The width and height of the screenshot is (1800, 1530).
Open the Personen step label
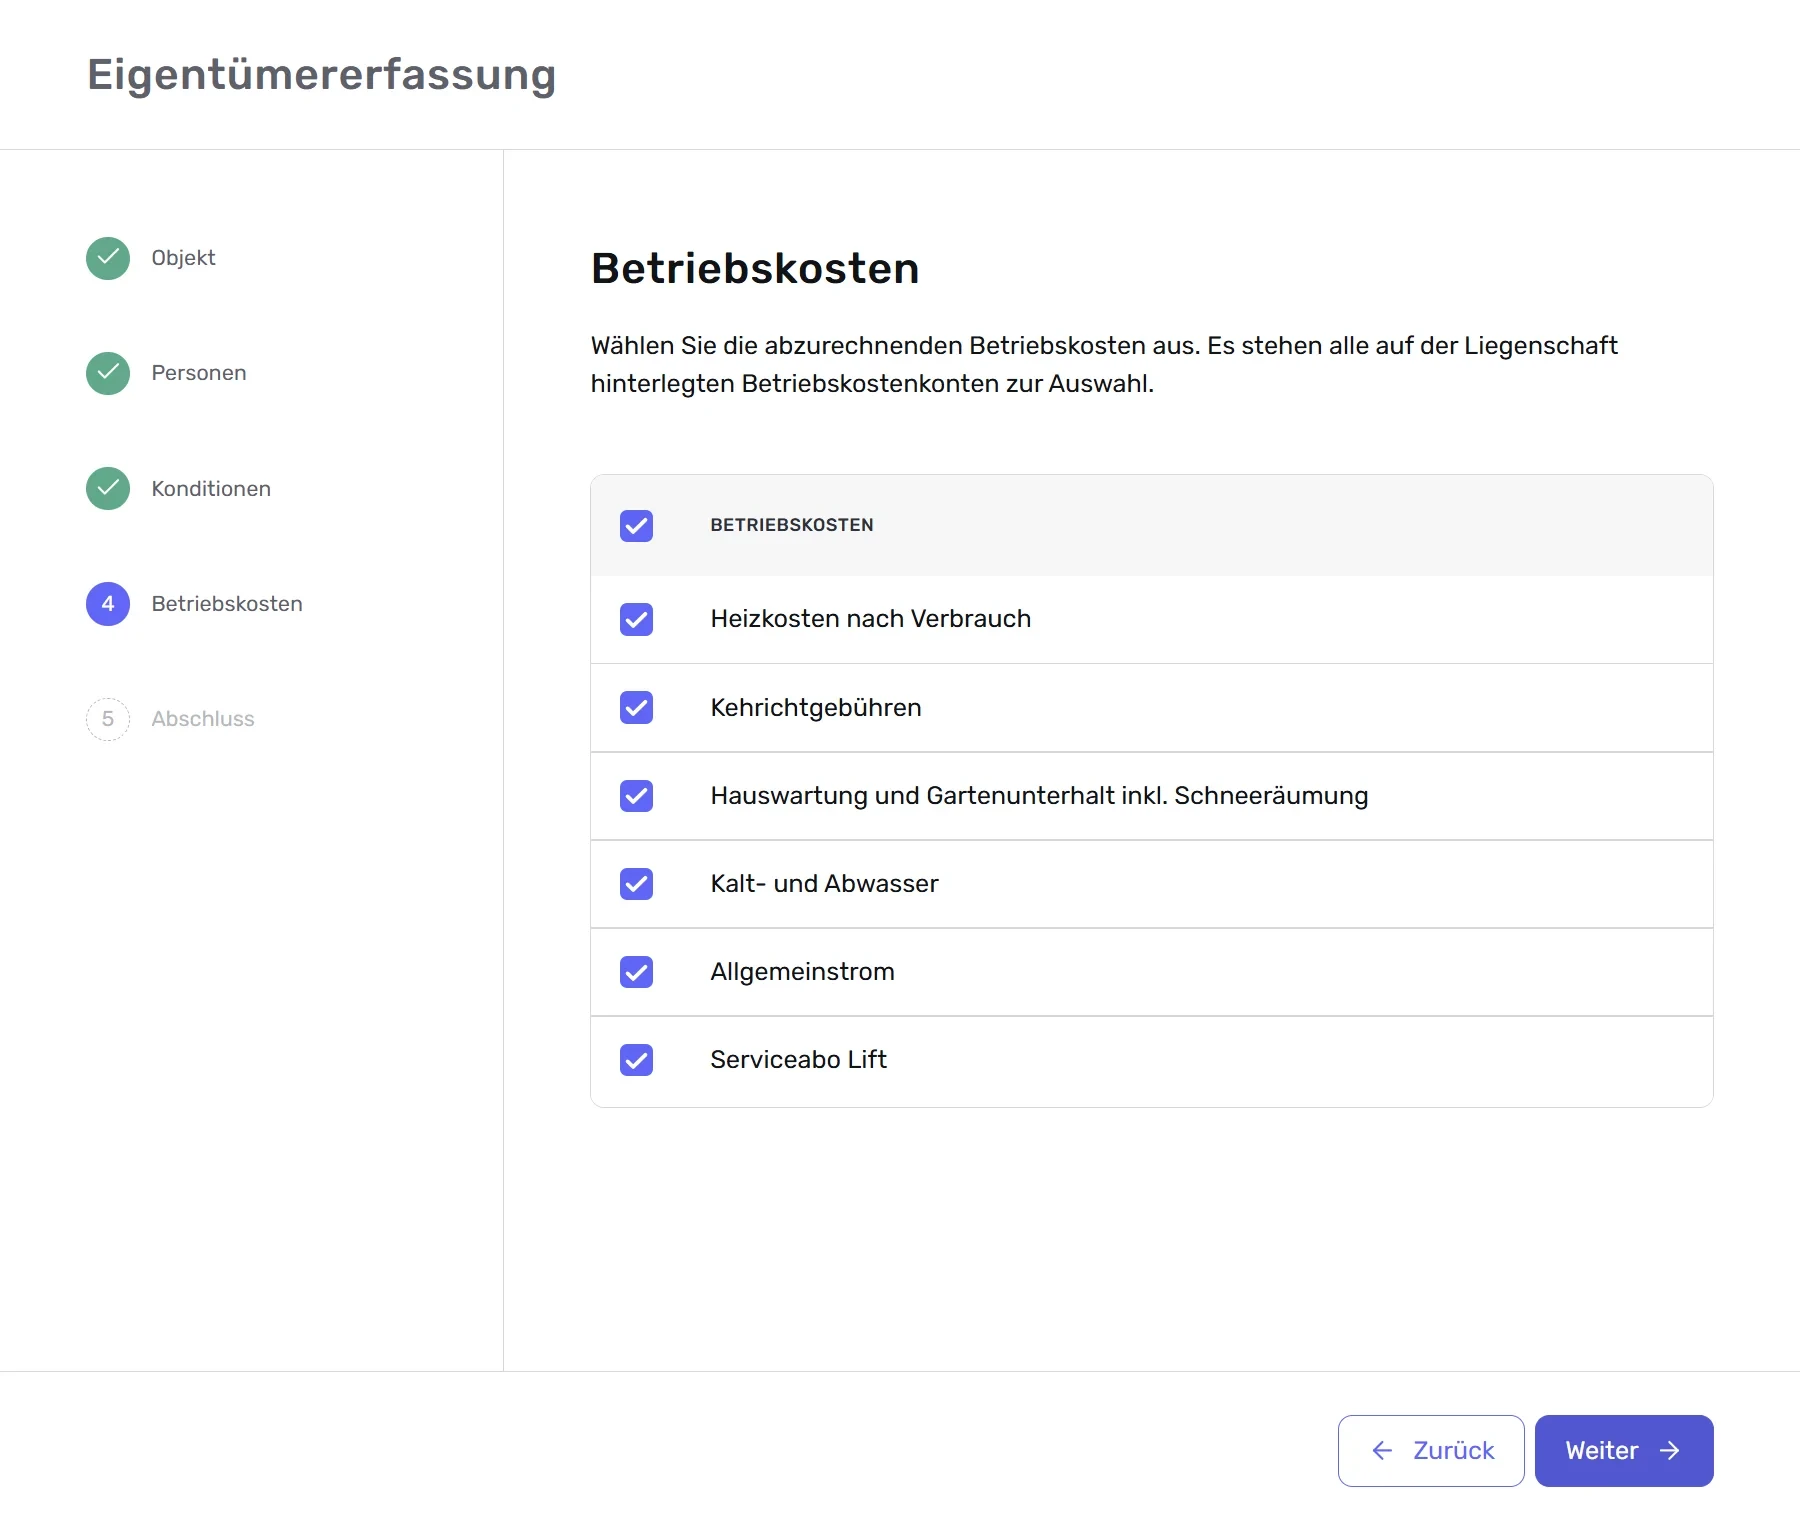coord(199,373)
